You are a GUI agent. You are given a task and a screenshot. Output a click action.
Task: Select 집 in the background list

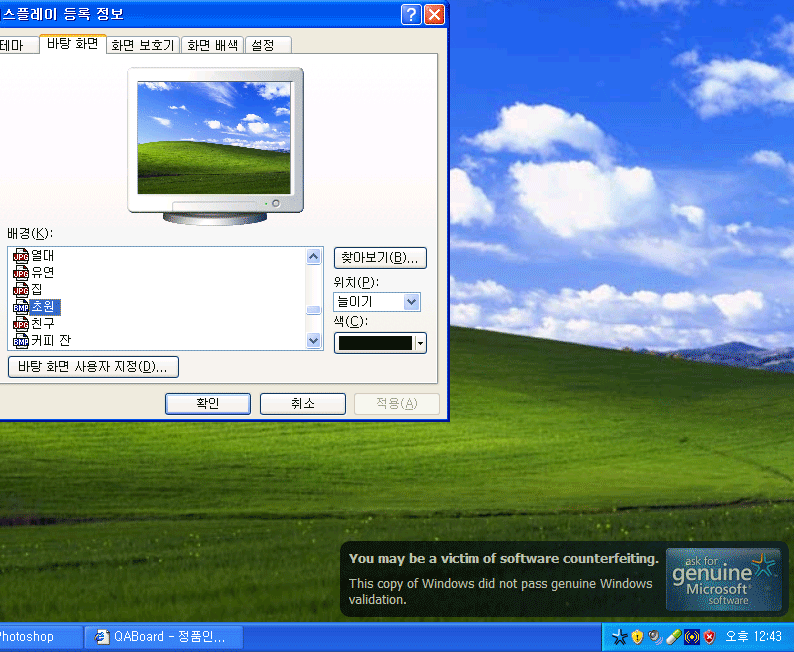tap(36, 290)
